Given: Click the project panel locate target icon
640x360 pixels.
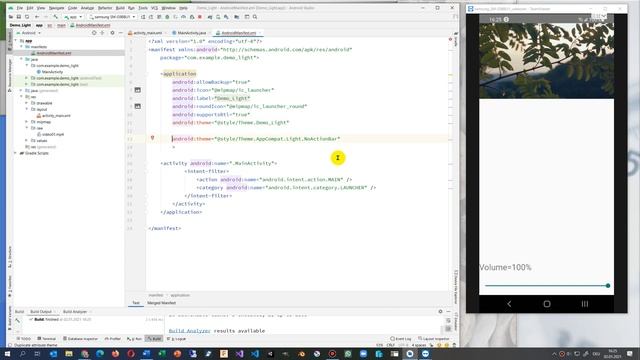Looking at the screenshot, I should click(x=94, y=33).
